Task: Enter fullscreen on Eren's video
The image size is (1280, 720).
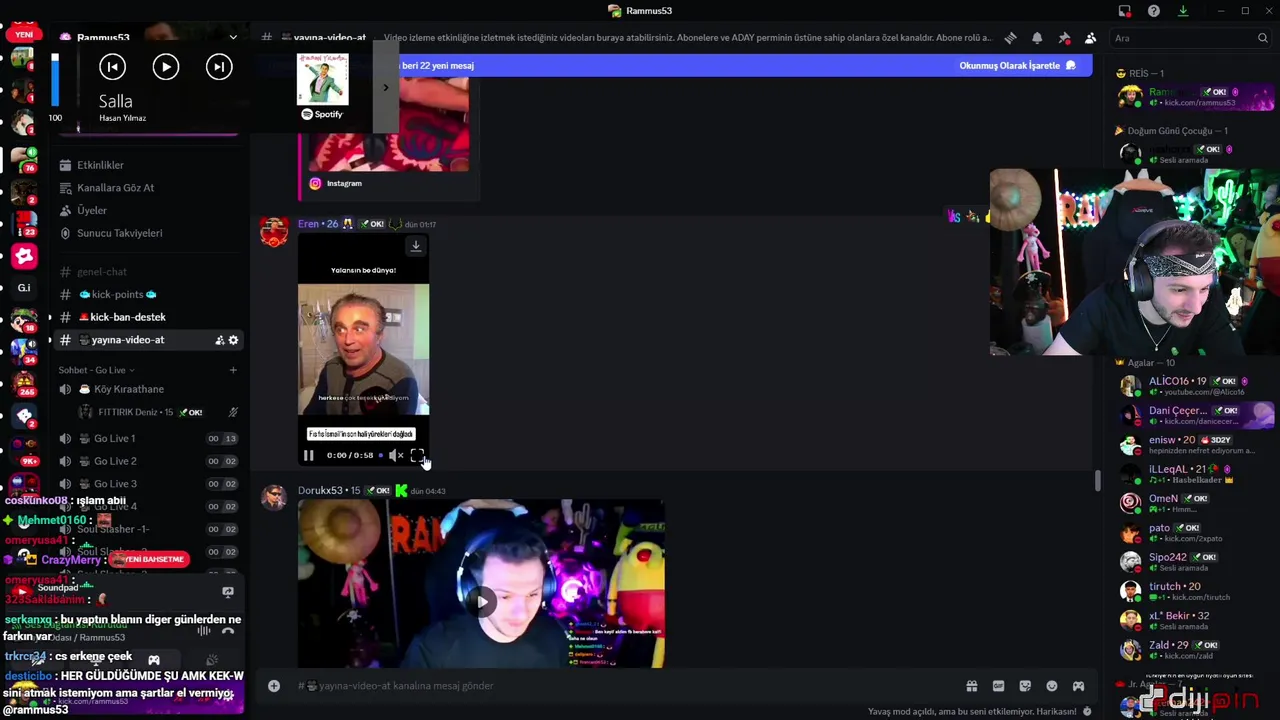Action: pos(417,455)
